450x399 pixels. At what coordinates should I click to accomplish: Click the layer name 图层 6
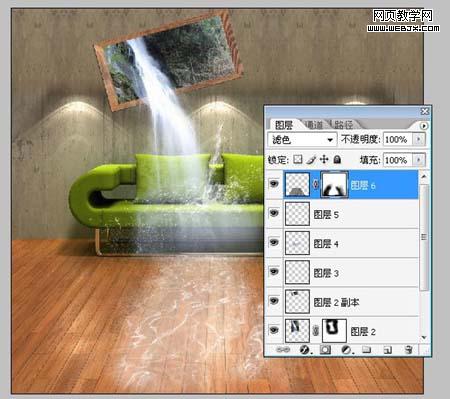(363, 185)
